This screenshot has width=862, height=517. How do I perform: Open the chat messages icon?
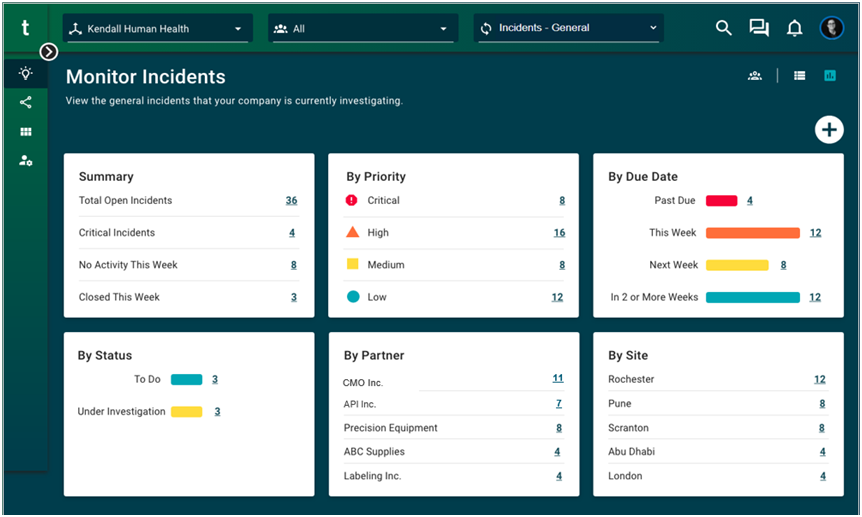(759, 28)
